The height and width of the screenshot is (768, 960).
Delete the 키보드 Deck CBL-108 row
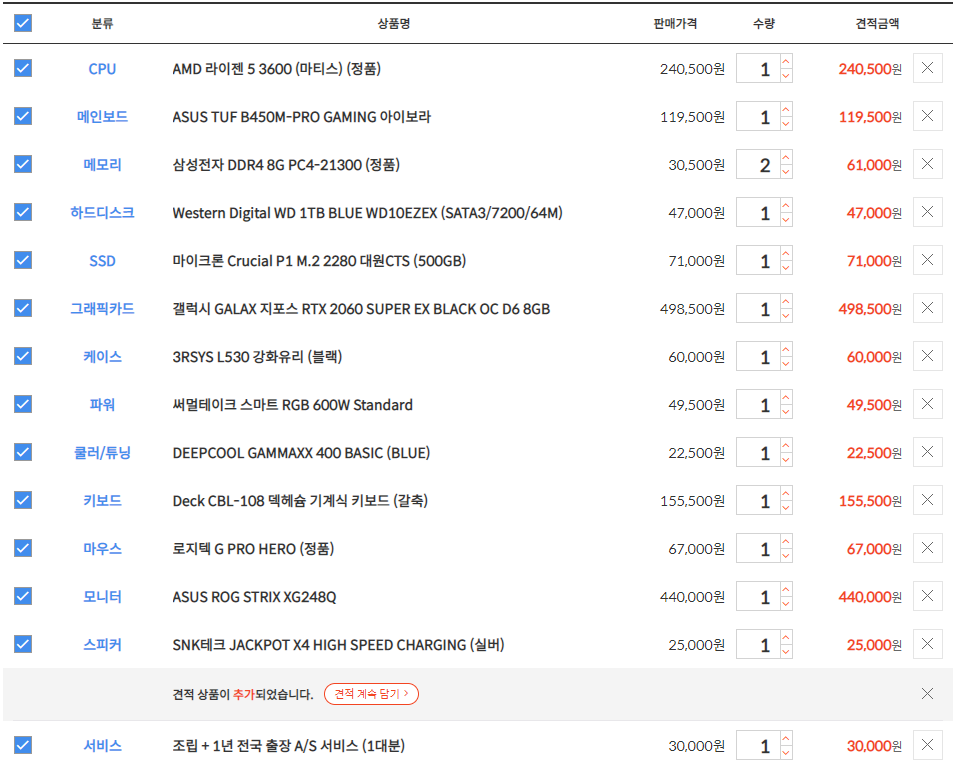tap(927, 500)
